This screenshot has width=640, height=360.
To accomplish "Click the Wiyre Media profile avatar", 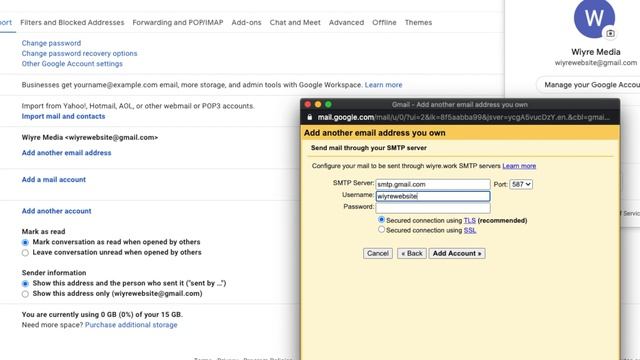I will (x=594, y=18).
